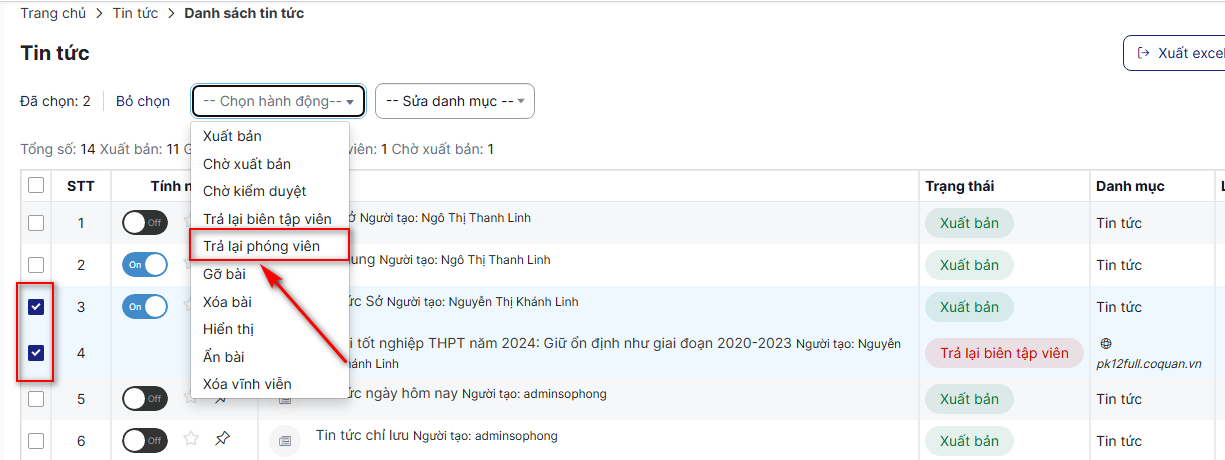Toggle the Off switch in row 1

(145, 222)
